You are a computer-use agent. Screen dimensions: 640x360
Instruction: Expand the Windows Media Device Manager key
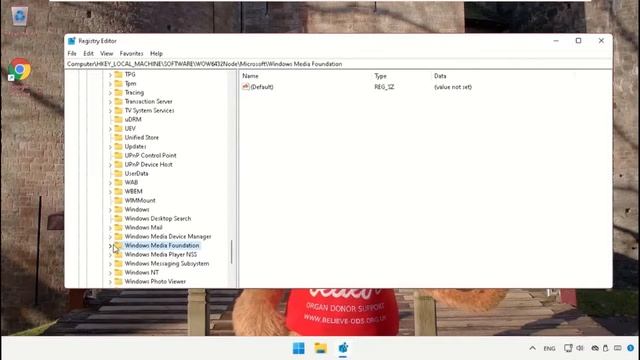(110, 237)
